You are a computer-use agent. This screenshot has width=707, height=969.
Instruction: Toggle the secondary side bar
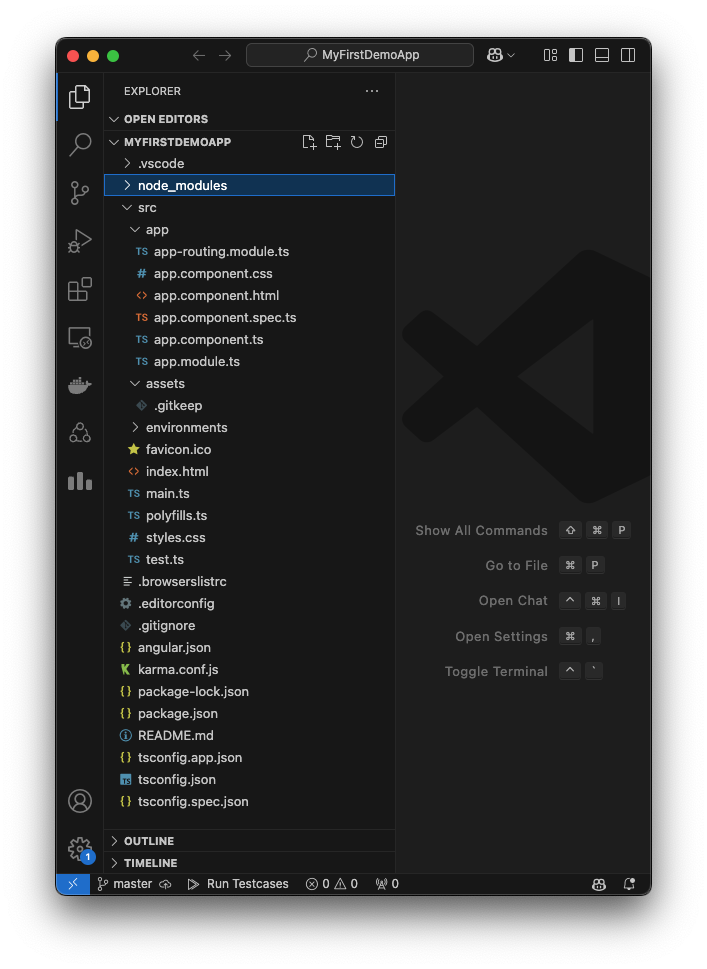tap(628, 55)
